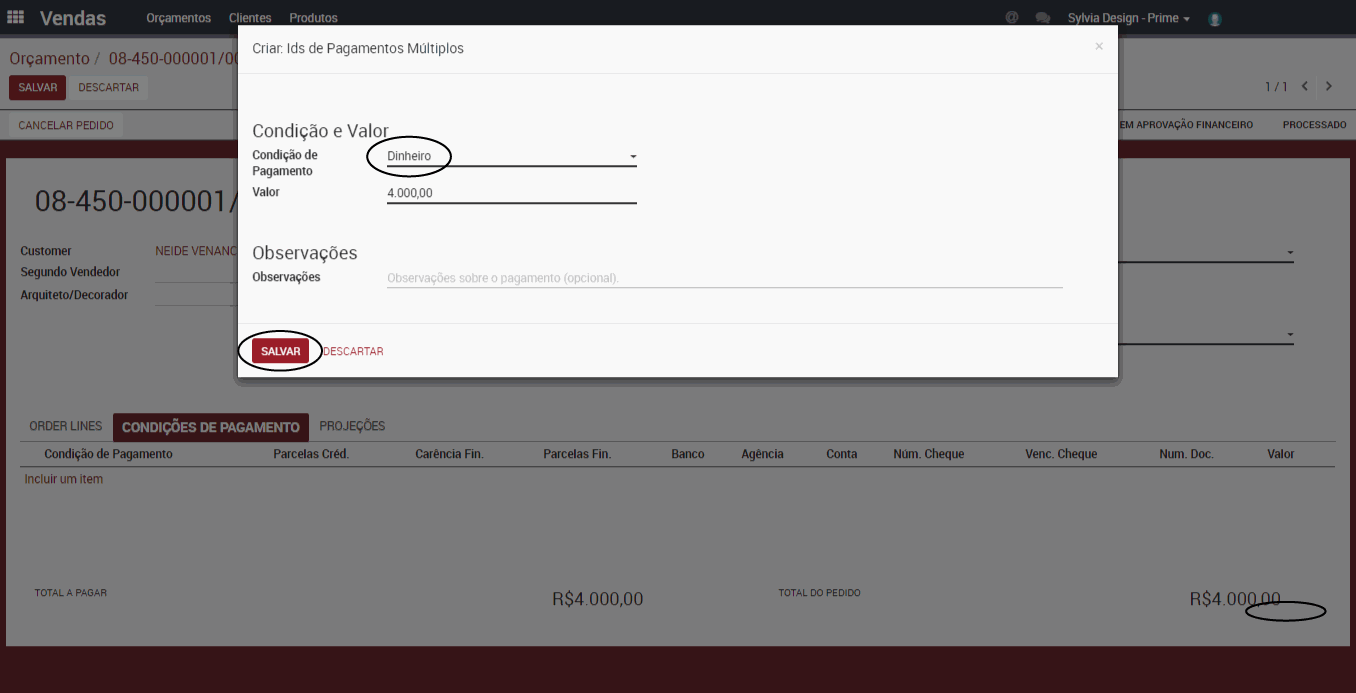
Task: Click the Processado status stage
Action: tap(1314, 125)
